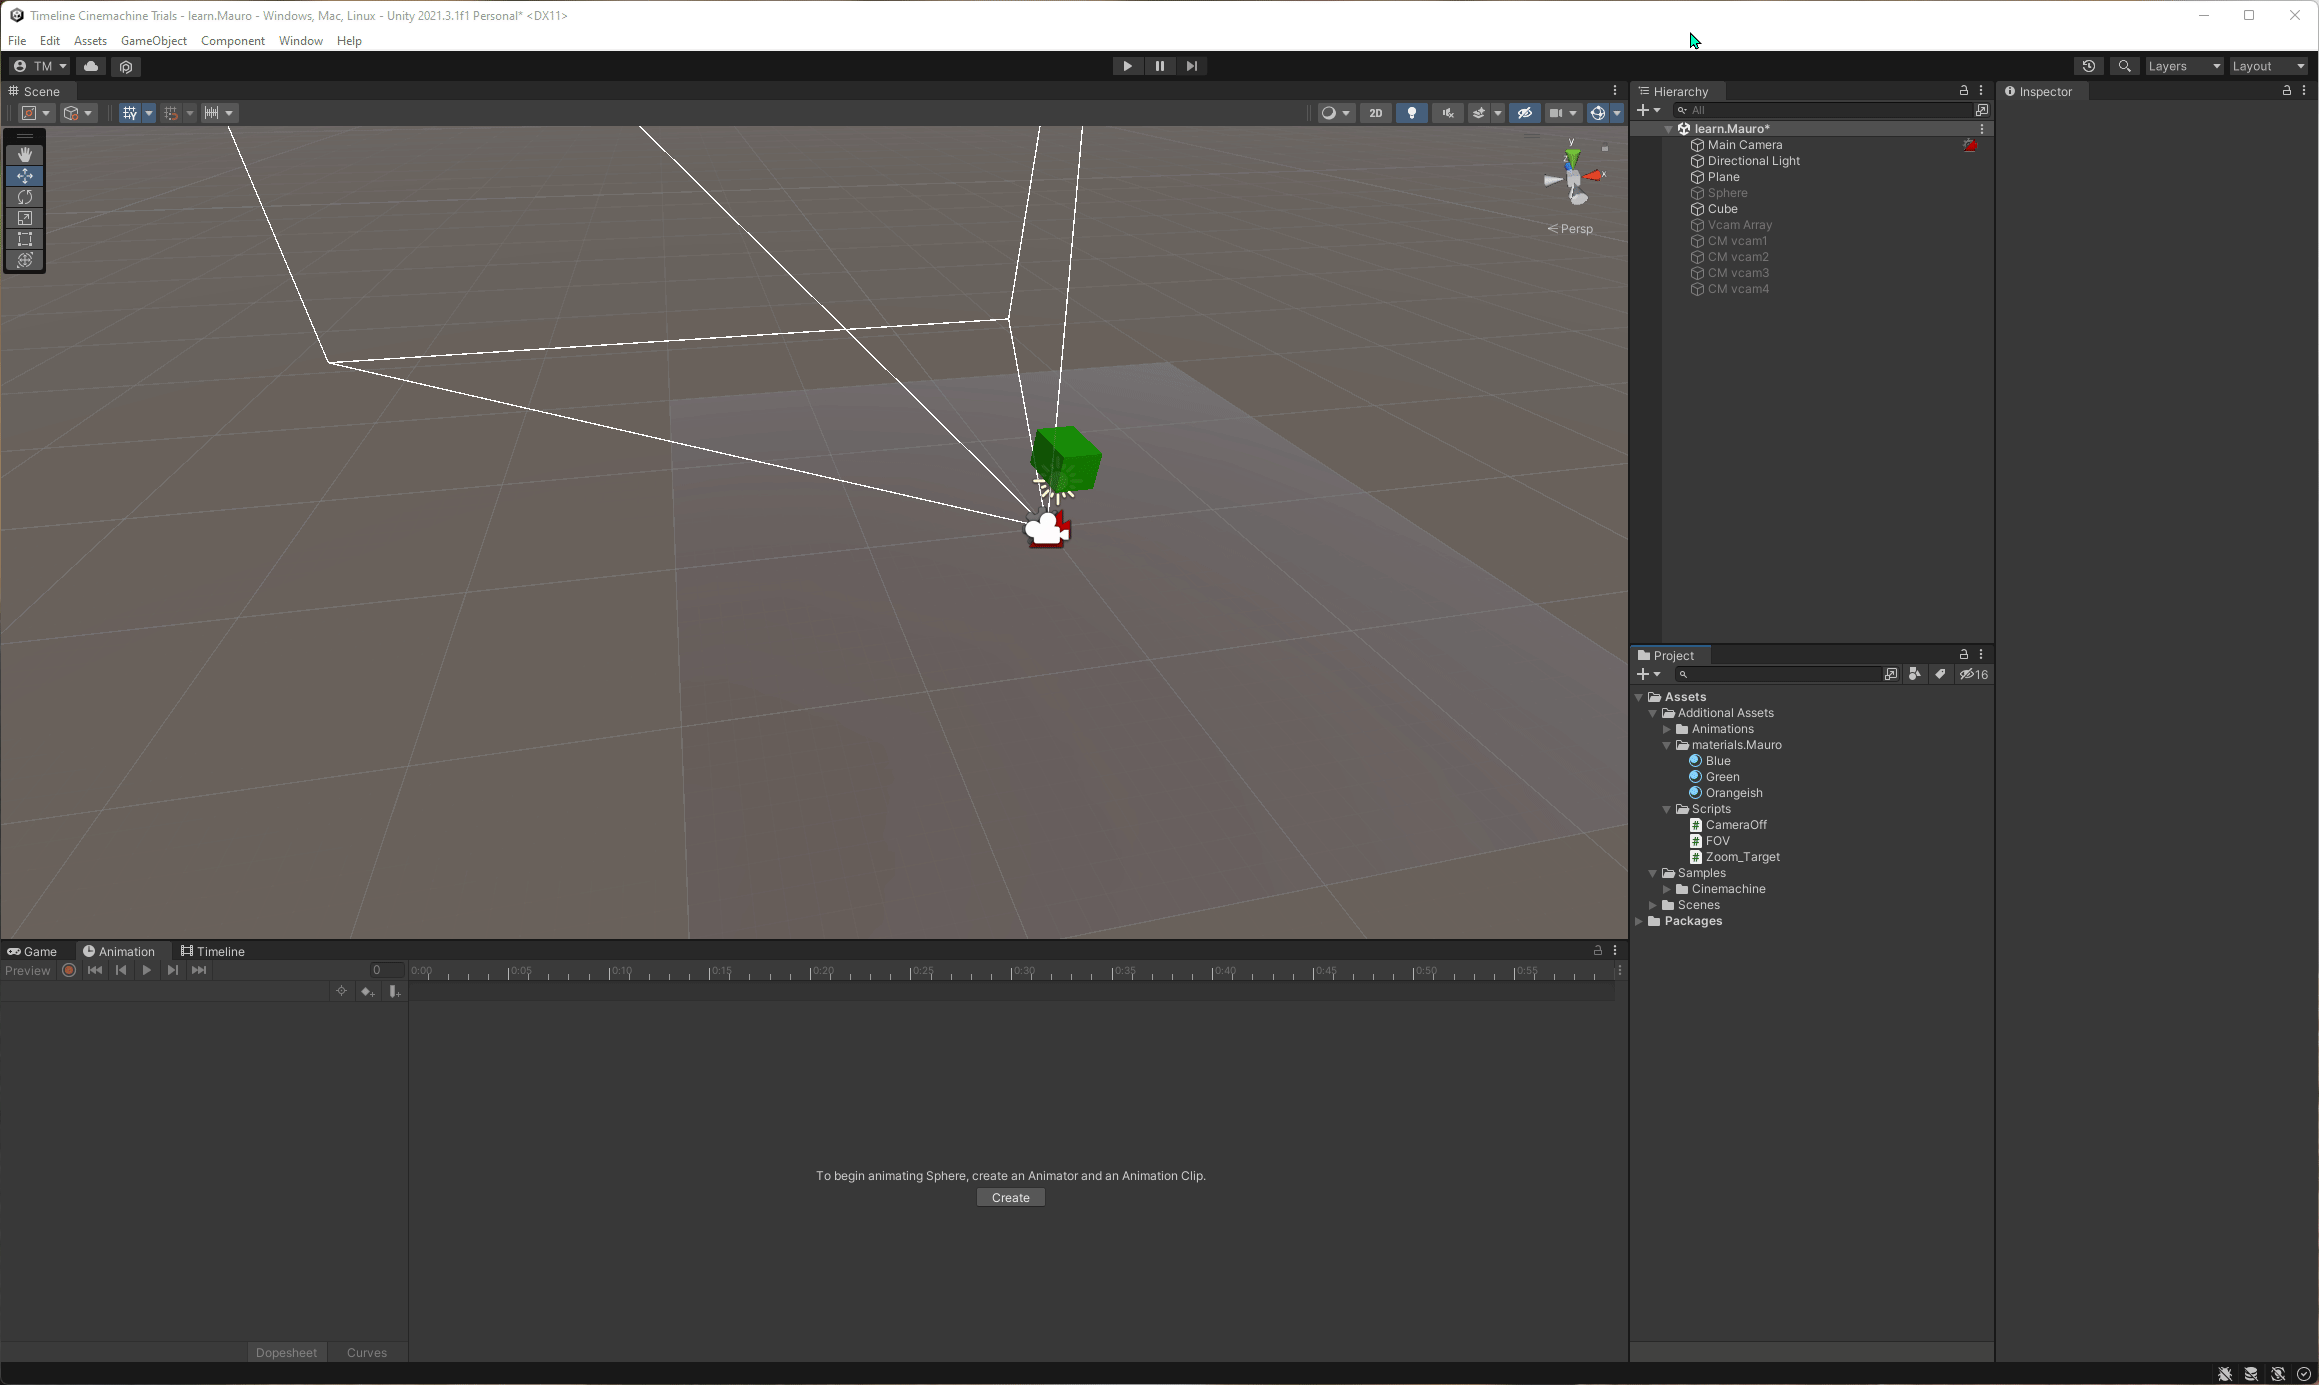Click the add event icon in Animation window

pyautogui.click(x=393, y=991)
